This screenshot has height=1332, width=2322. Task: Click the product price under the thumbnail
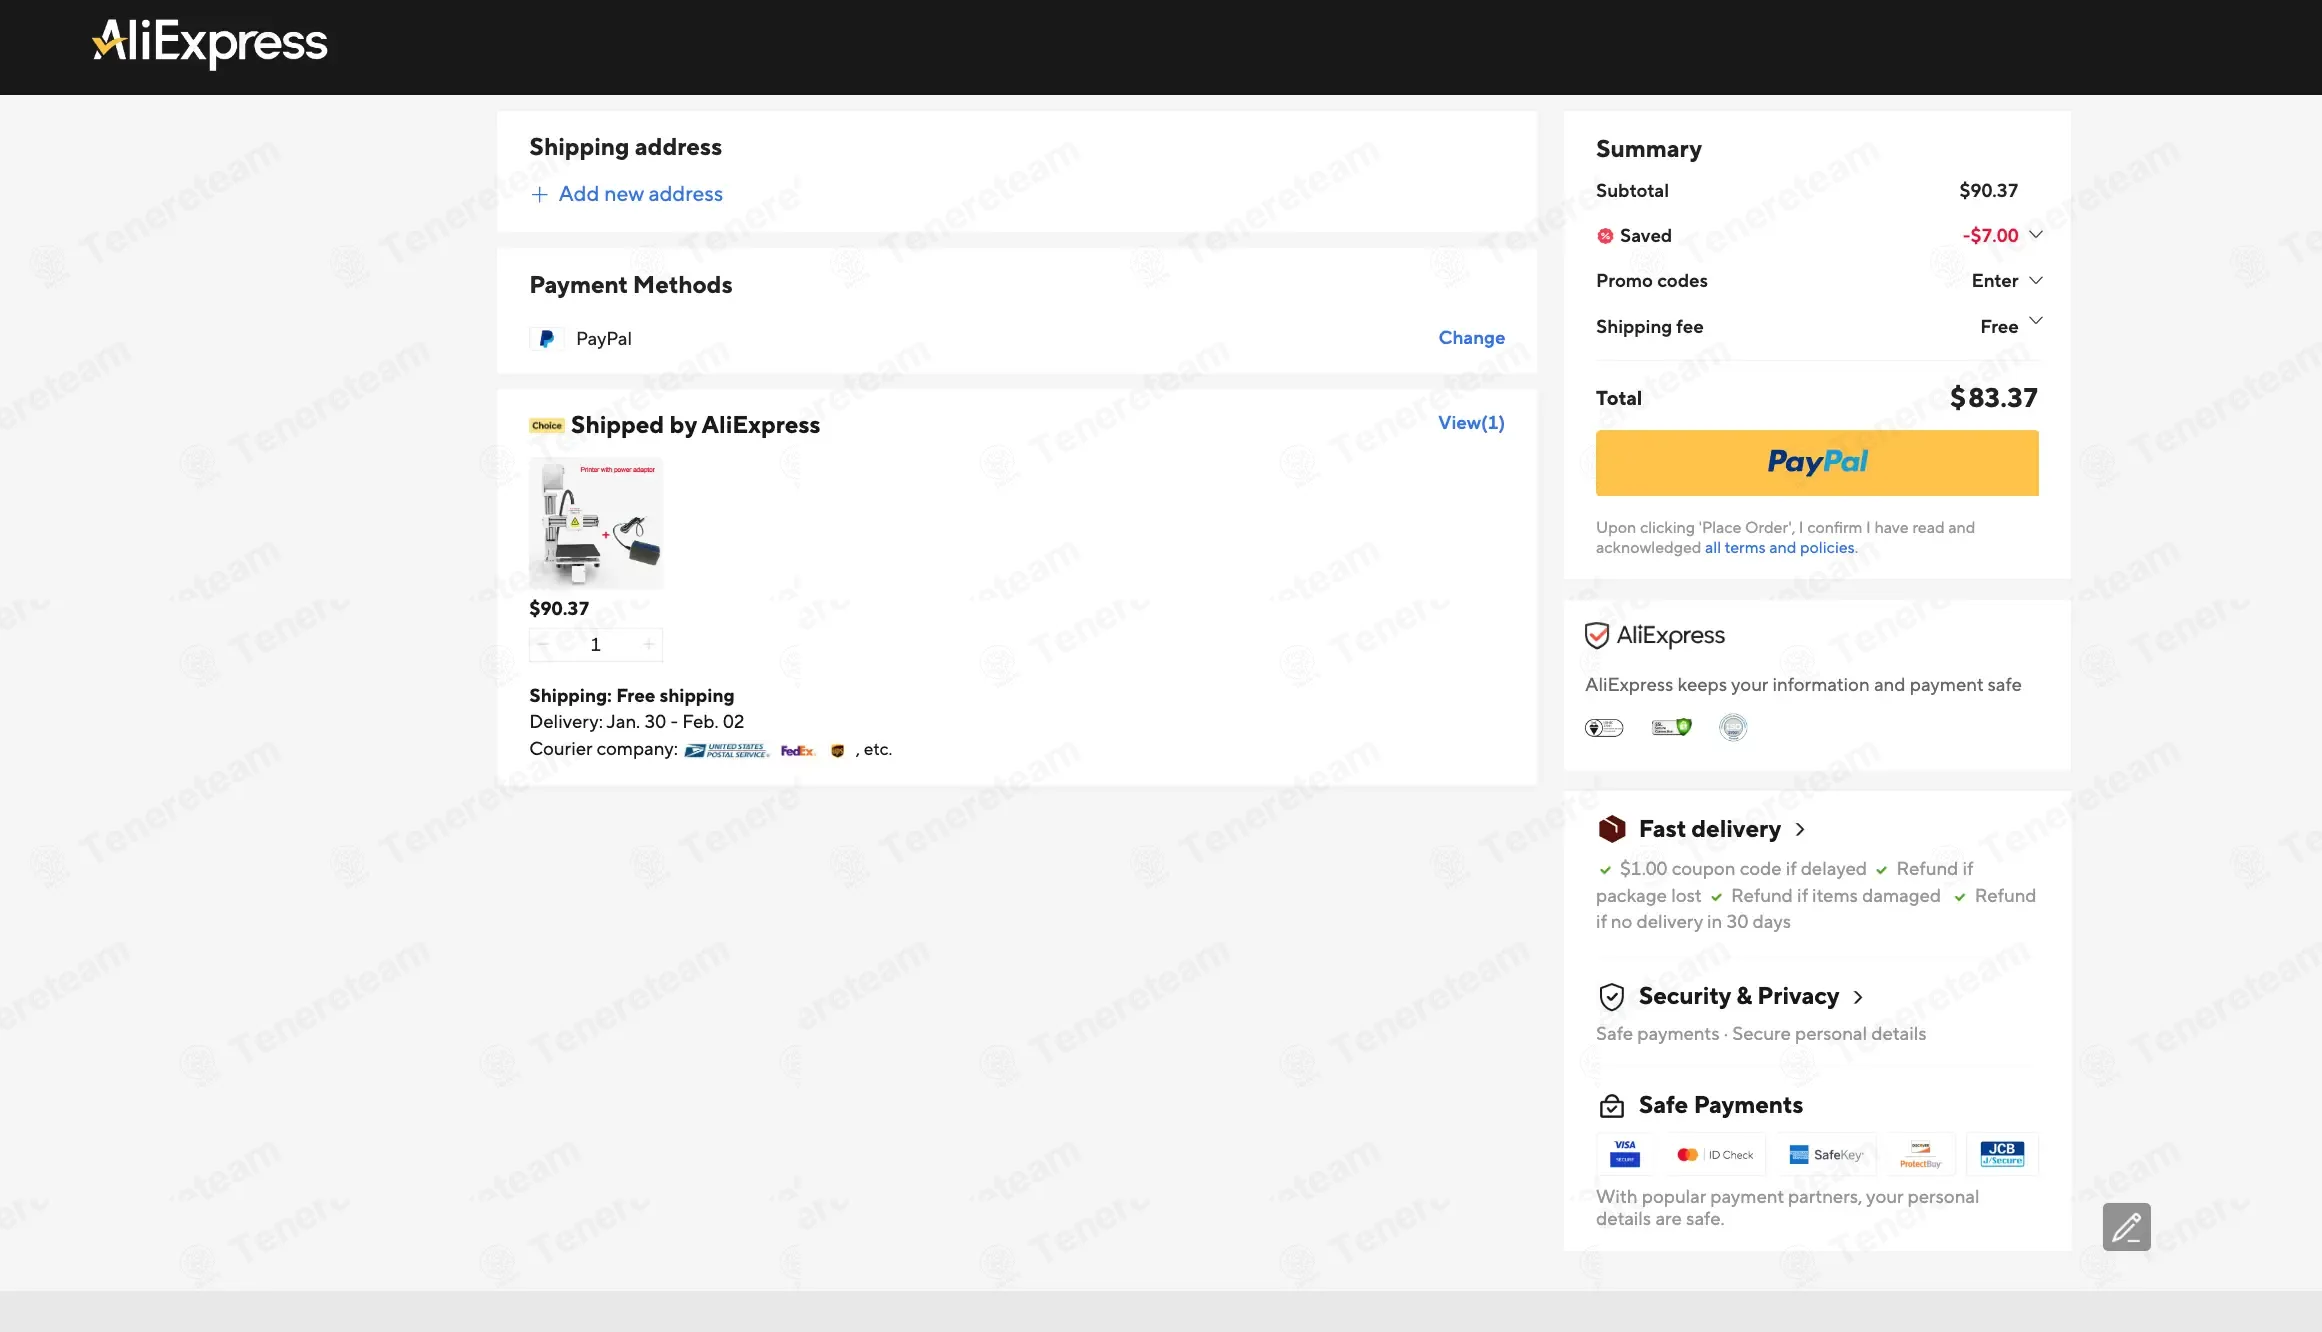click(x=559, y=609)
